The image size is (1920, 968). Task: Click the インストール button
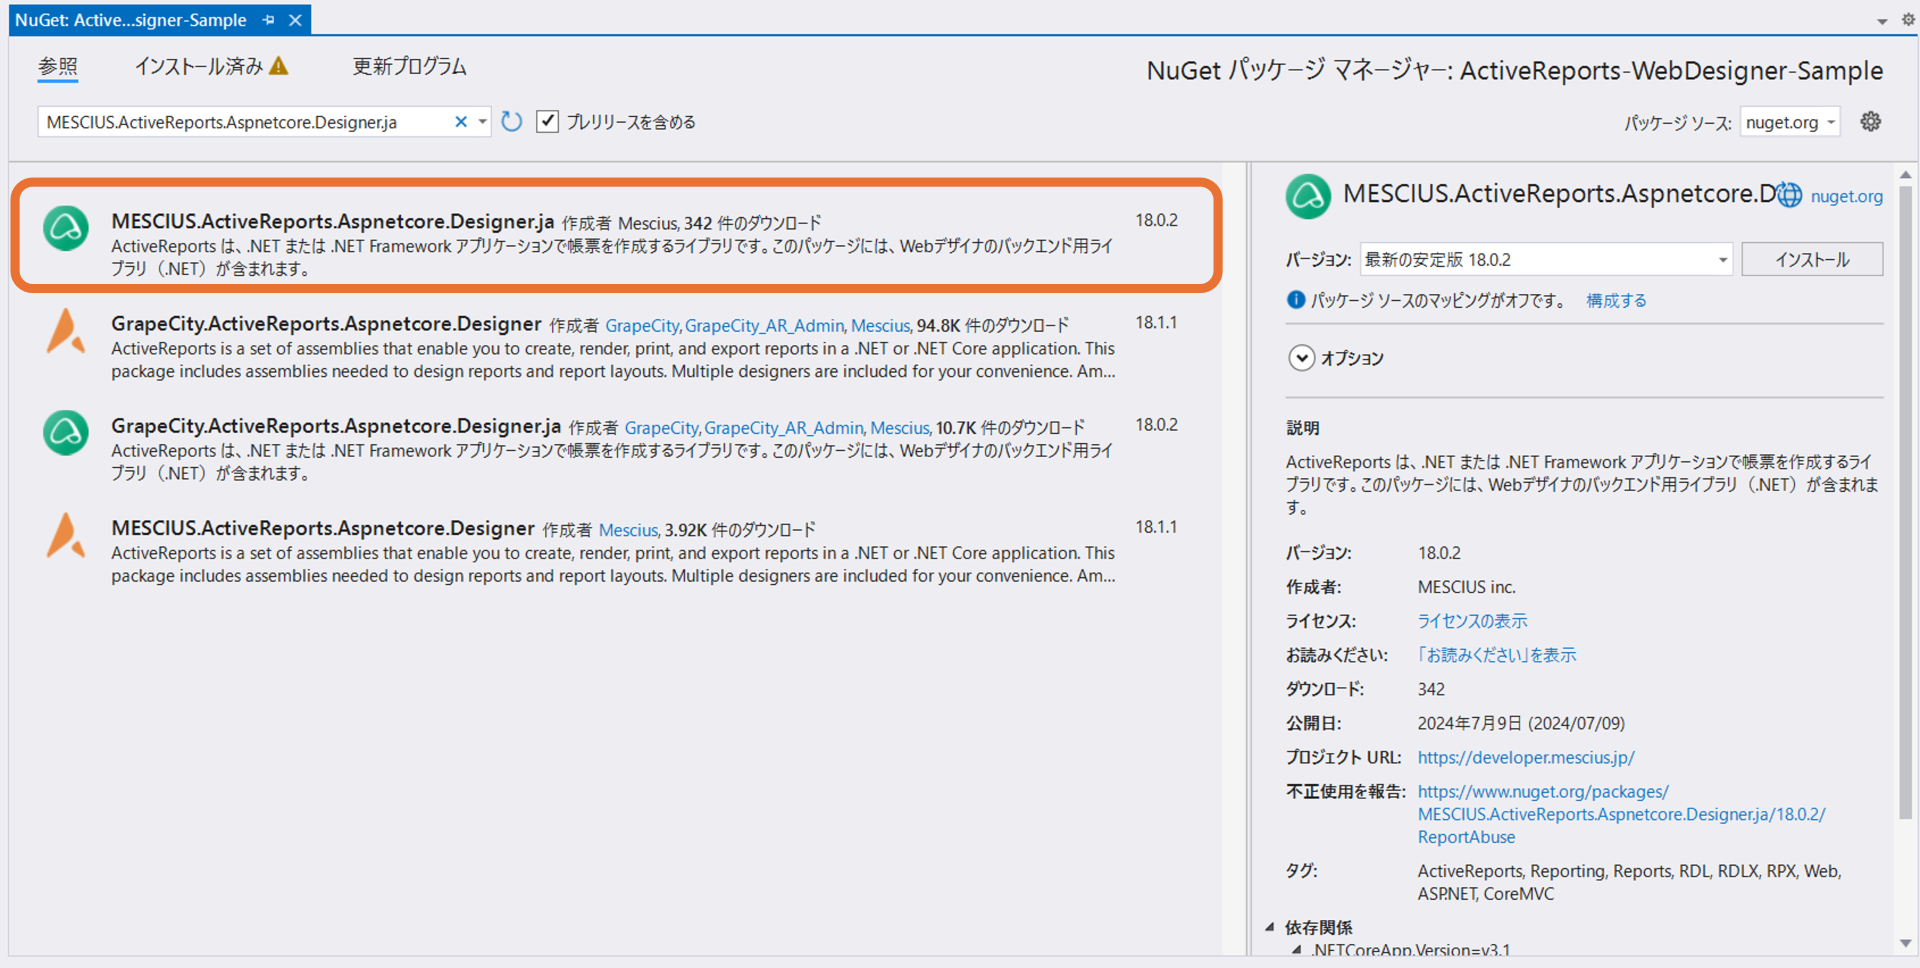(x=1812, y=260)
